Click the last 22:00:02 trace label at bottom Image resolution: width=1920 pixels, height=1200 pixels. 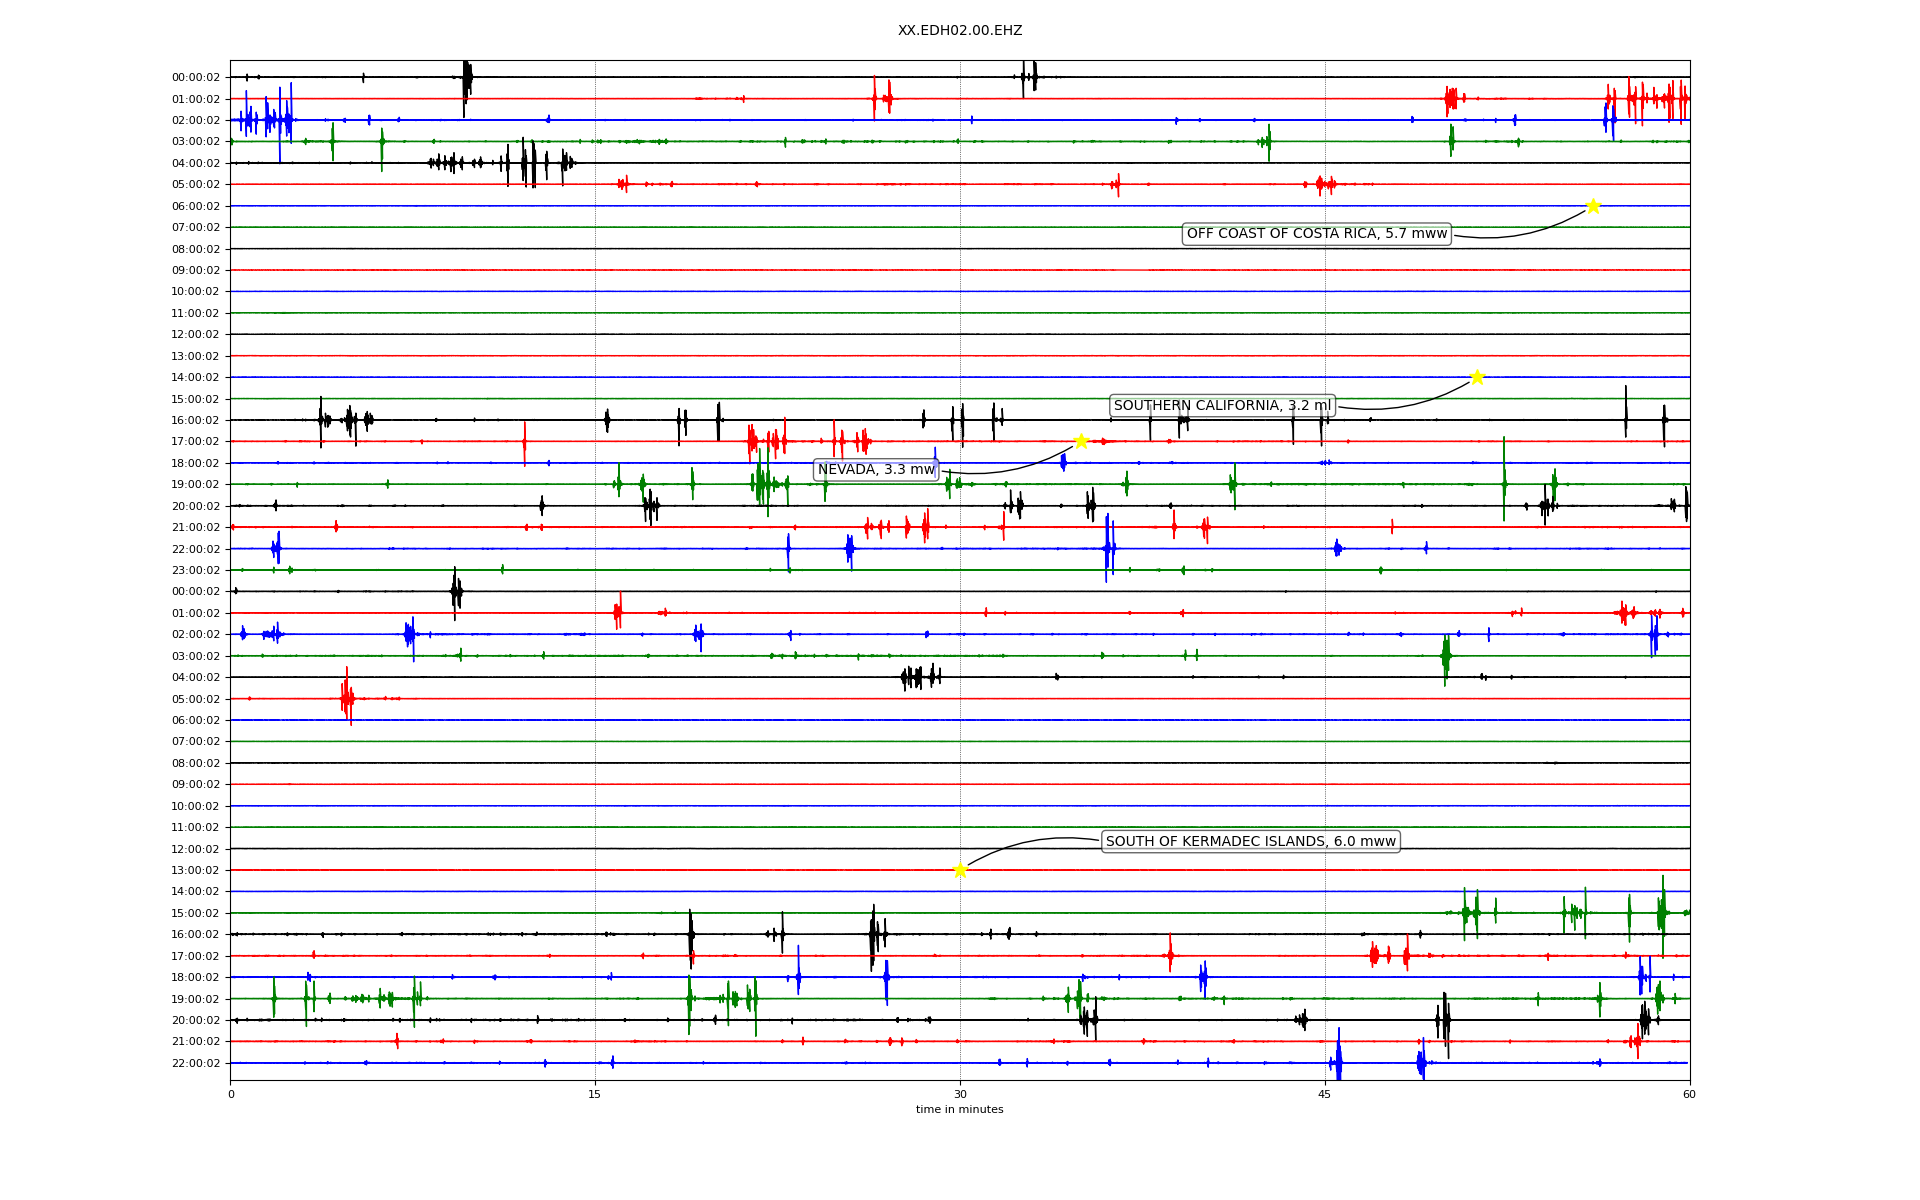(196, 1063)
